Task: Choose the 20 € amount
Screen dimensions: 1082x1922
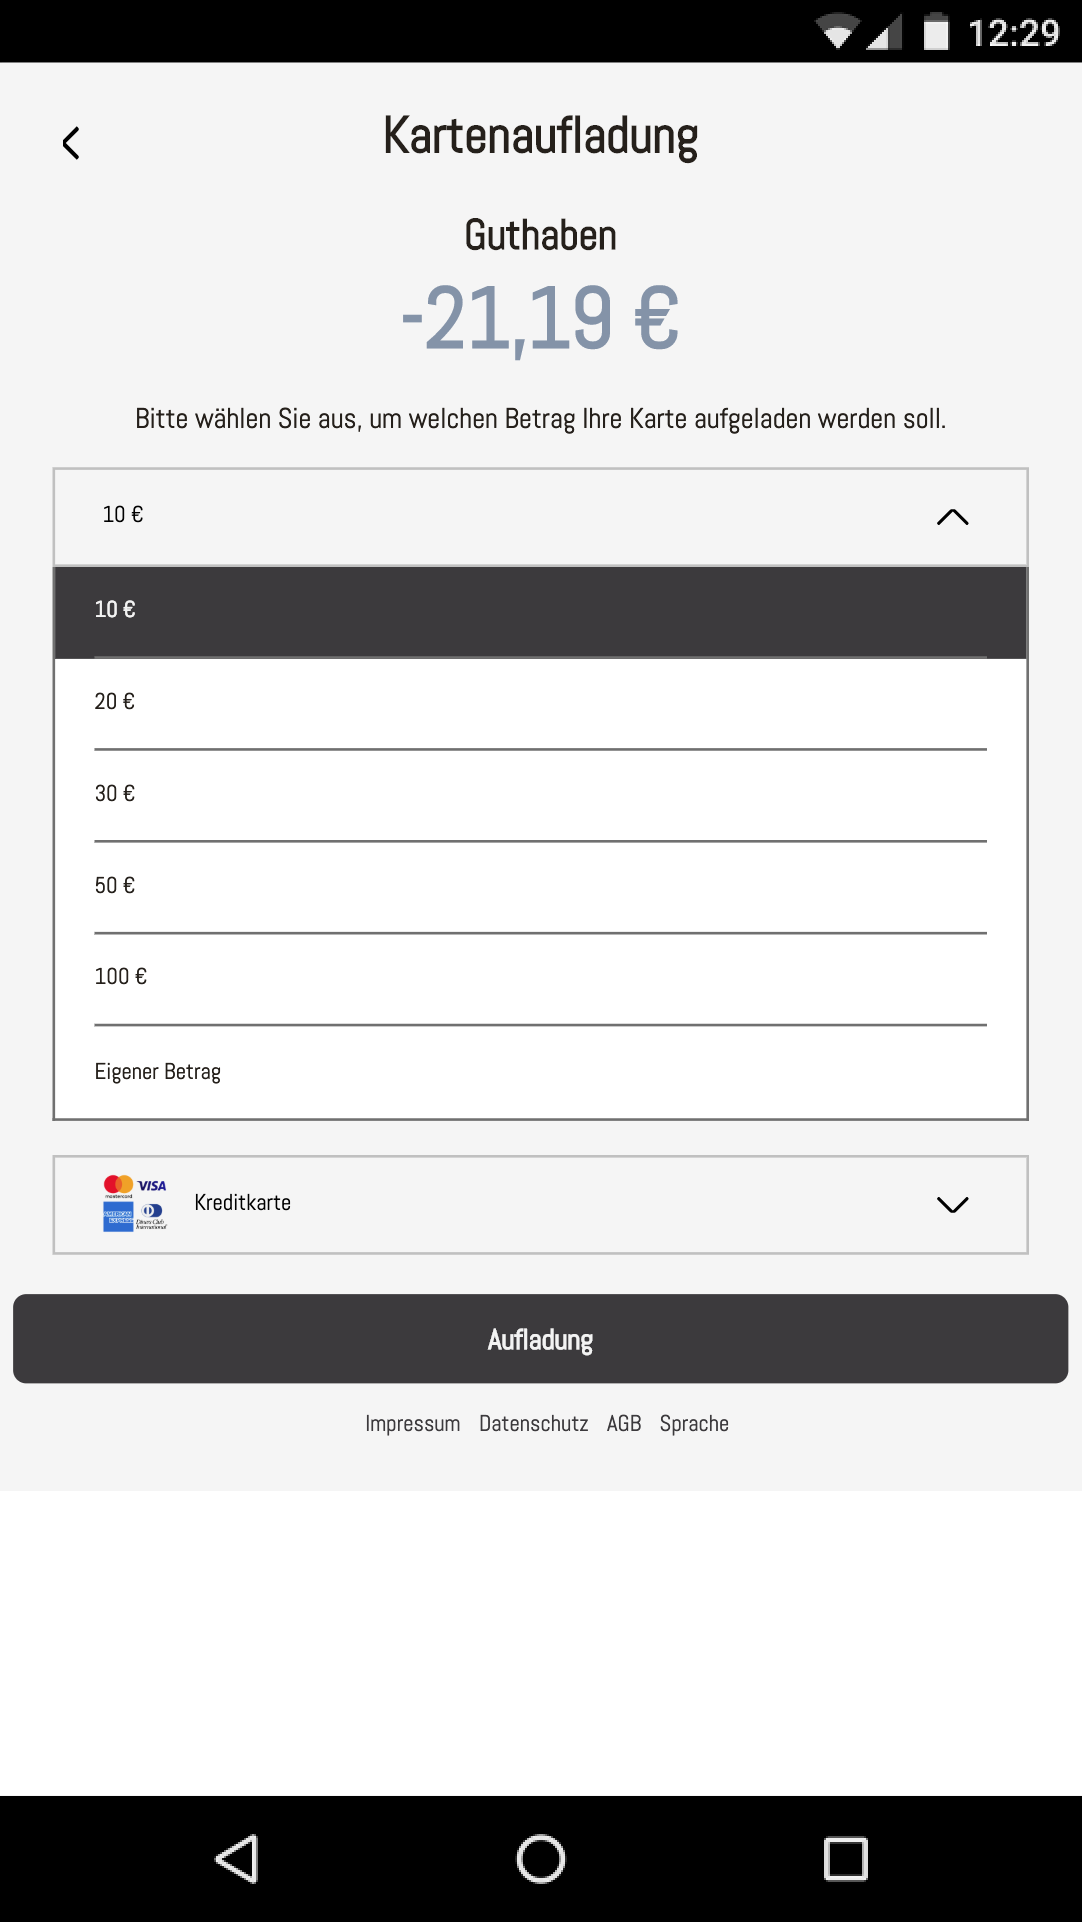Action: click(x=540, y=704)
